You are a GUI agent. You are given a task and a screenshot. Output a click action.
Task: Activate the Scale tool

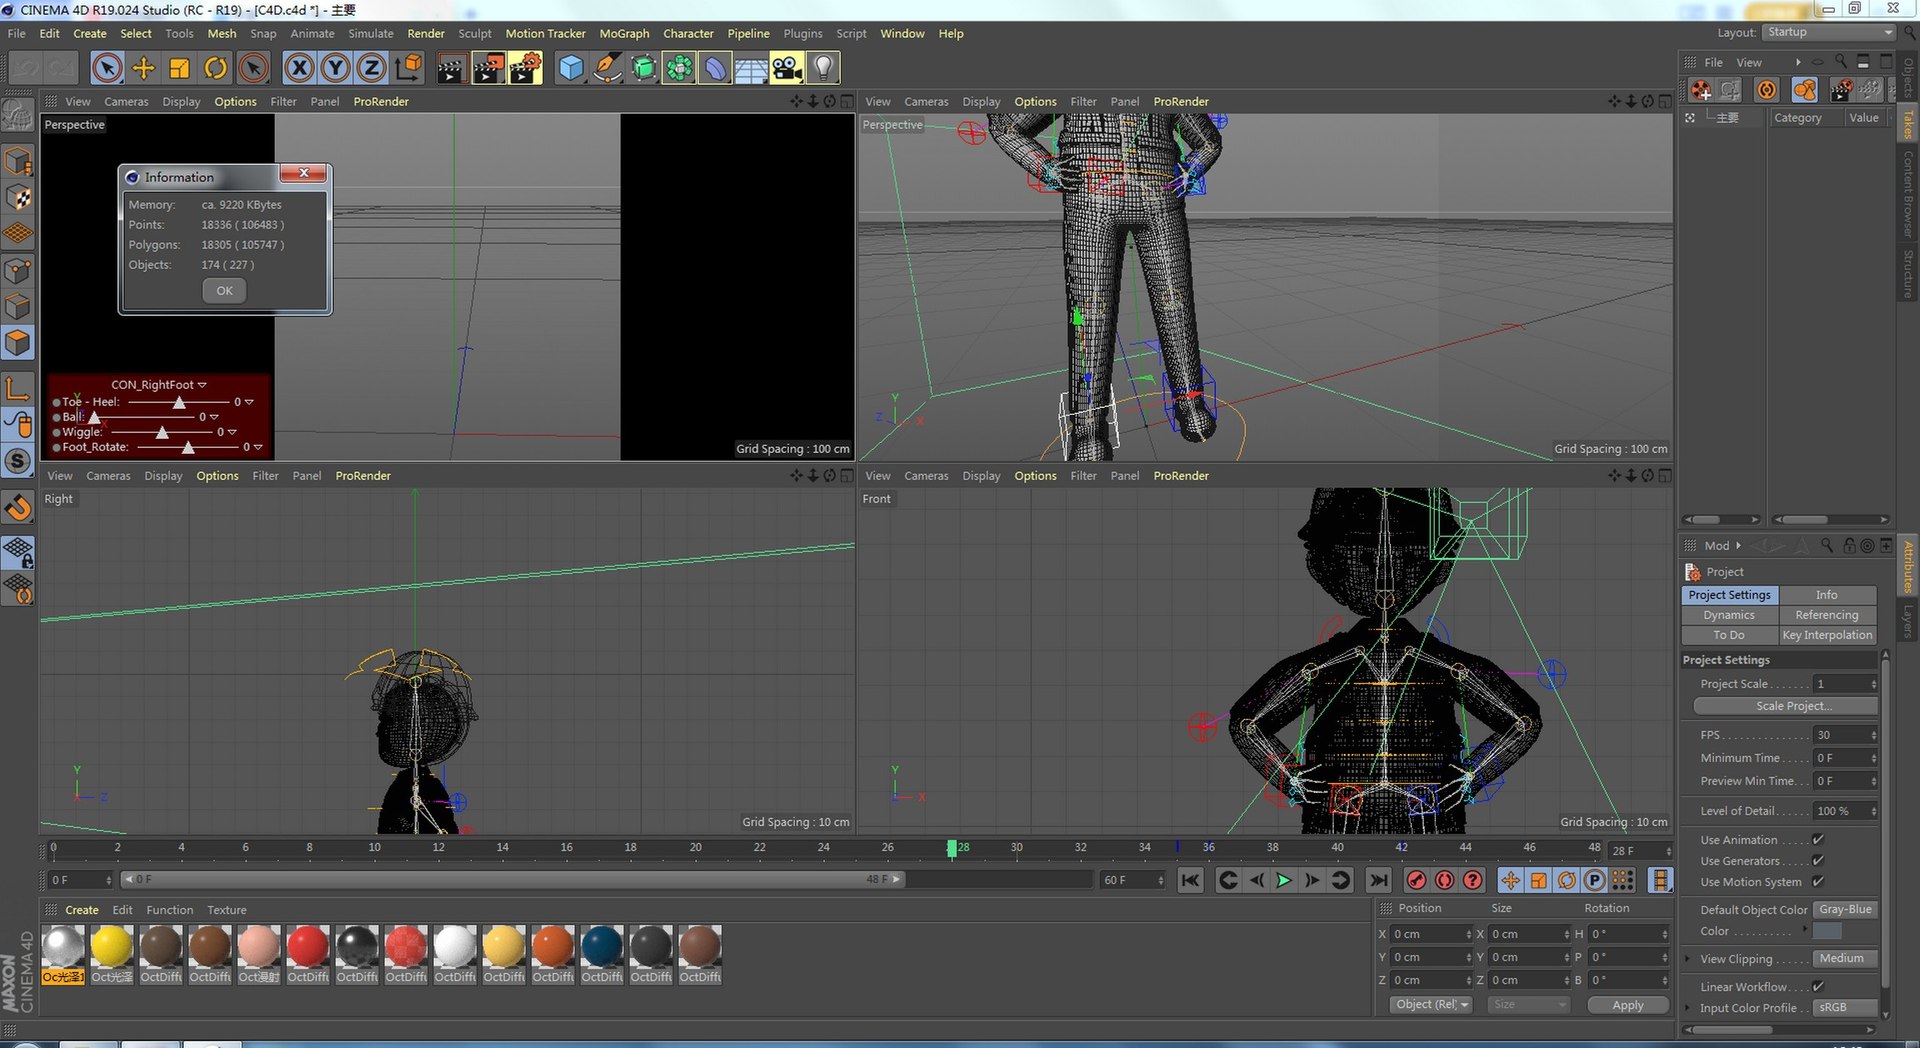point(179,68)
